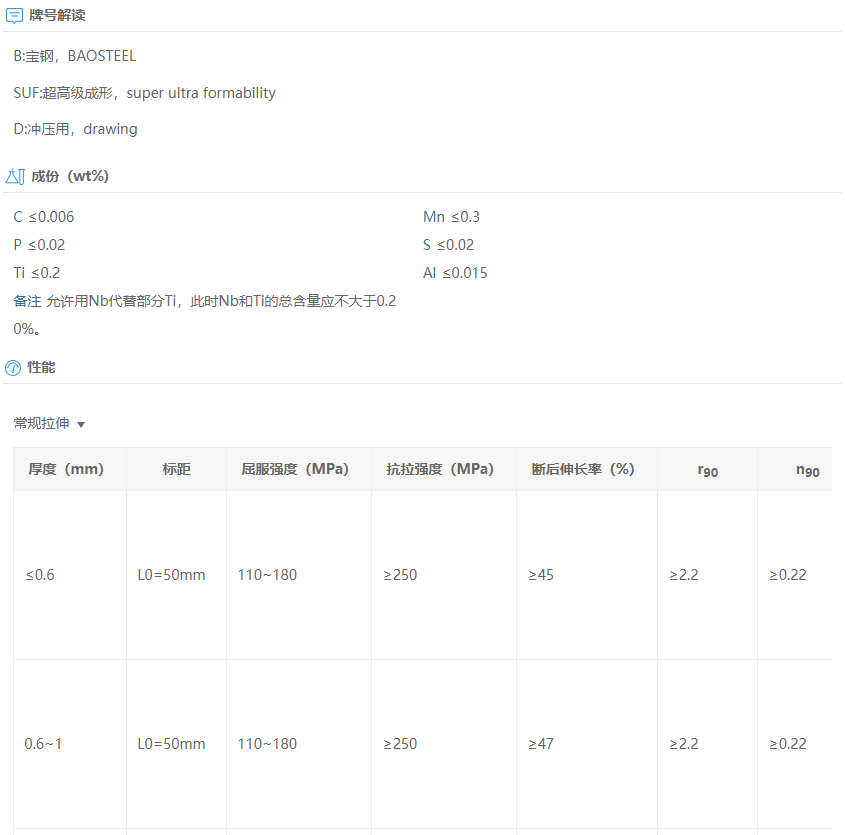
Task: Select the D:冲压用, drawing line
Action: tap(75, 129)
